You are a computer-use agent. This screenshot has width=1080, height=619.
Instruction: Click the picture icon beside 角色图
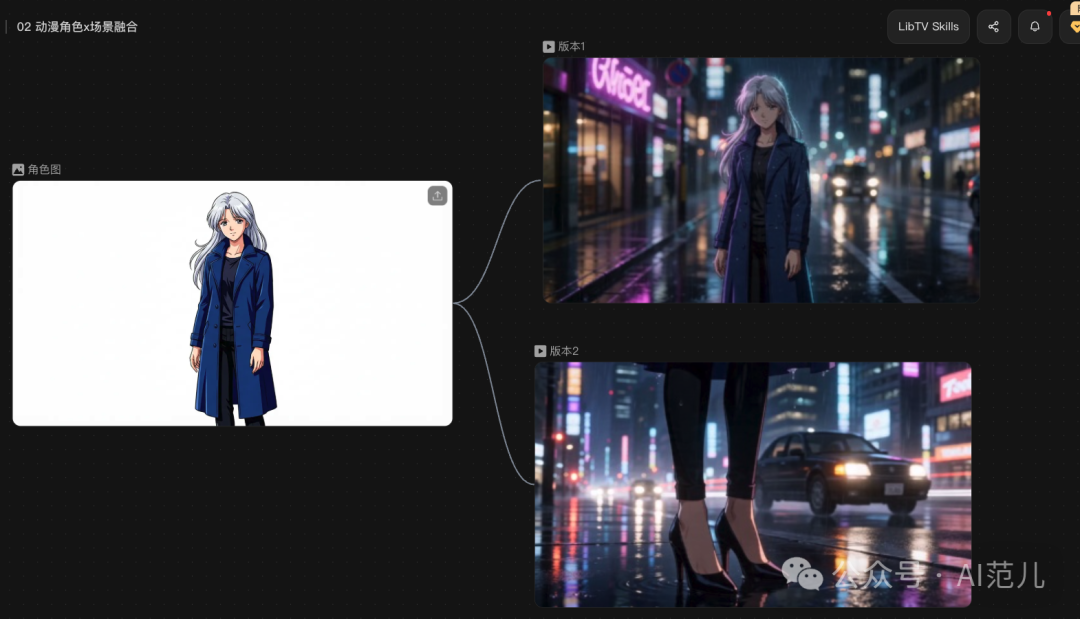(18, 170)
